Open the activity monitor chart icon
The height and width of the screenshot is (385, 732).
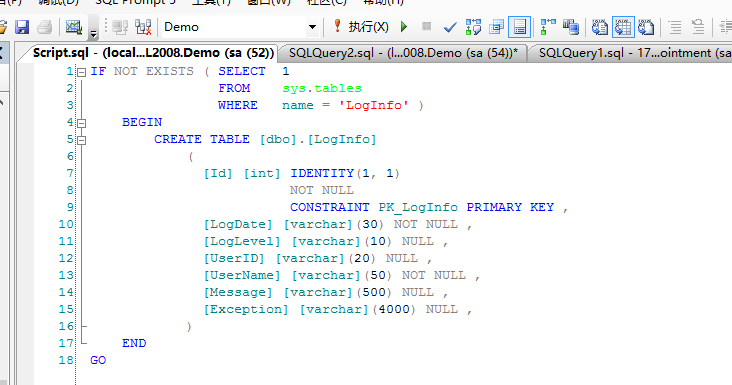[74, 27]
